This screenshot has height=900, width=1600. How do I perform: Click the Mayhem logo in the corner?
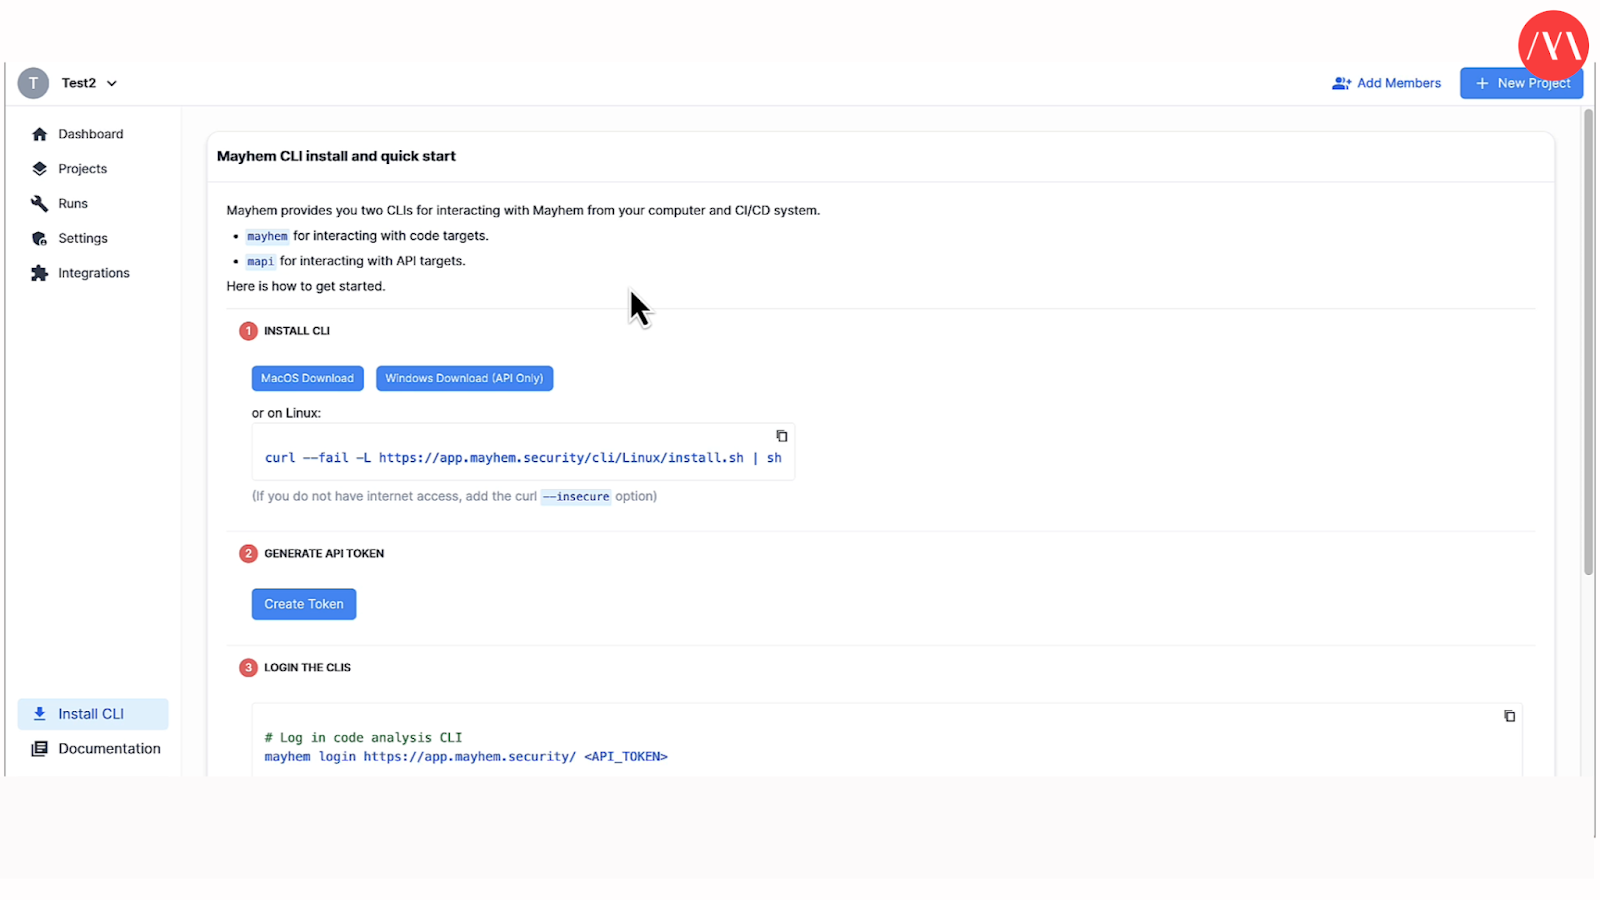[x=1553, y=45]
